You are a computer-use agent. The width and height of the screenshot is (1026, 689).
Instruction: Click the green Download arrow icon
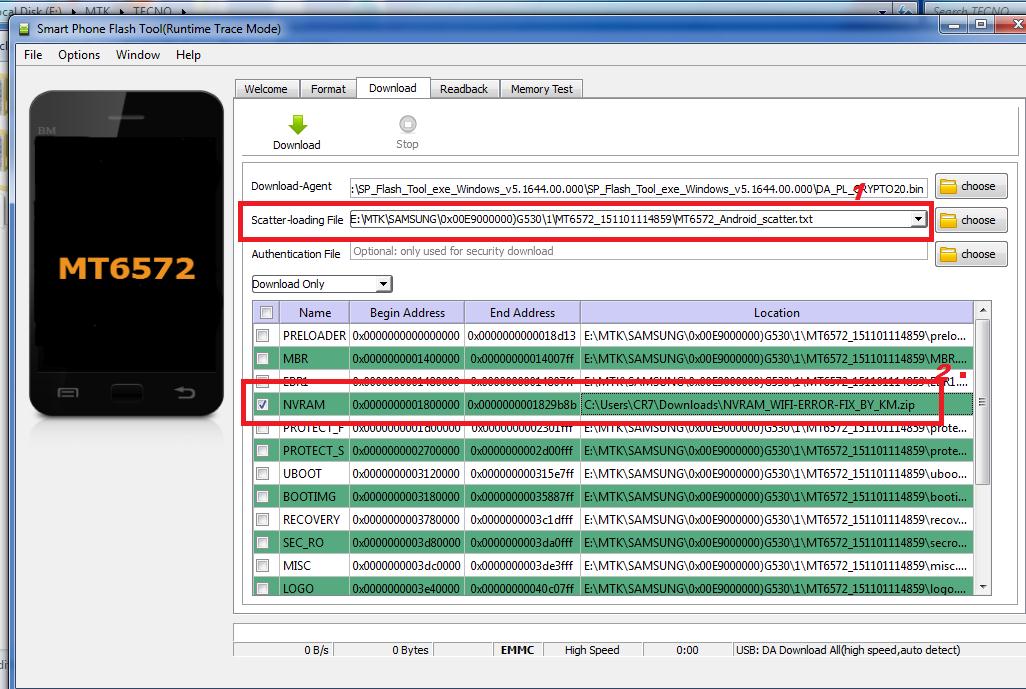point(297,124)
